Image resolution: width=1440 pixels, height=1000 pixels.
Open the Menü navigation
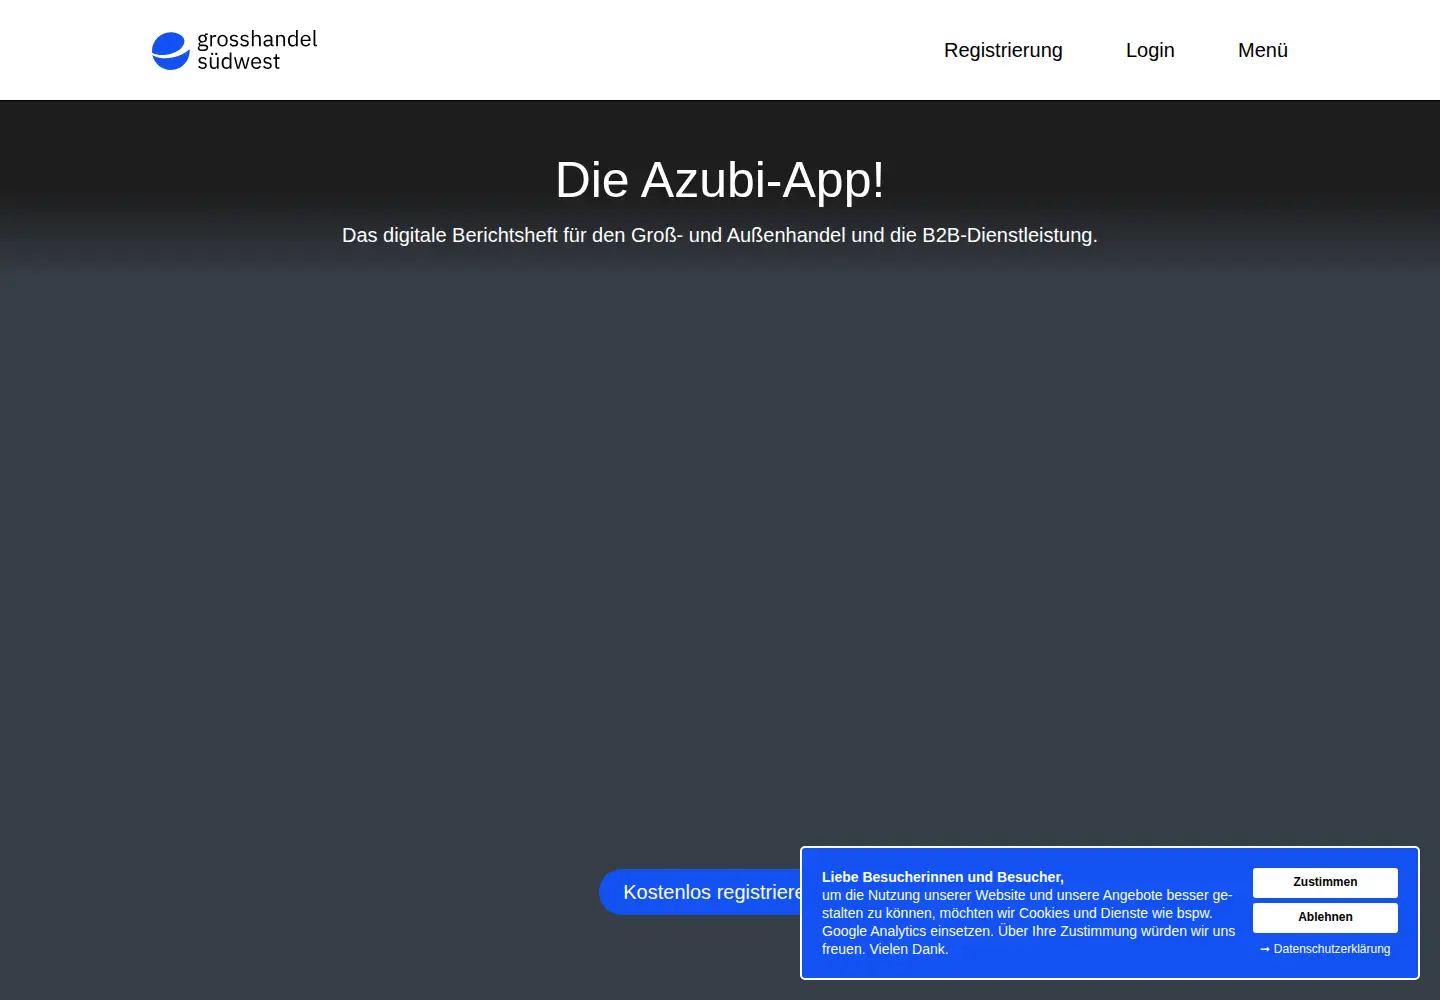1263,50
